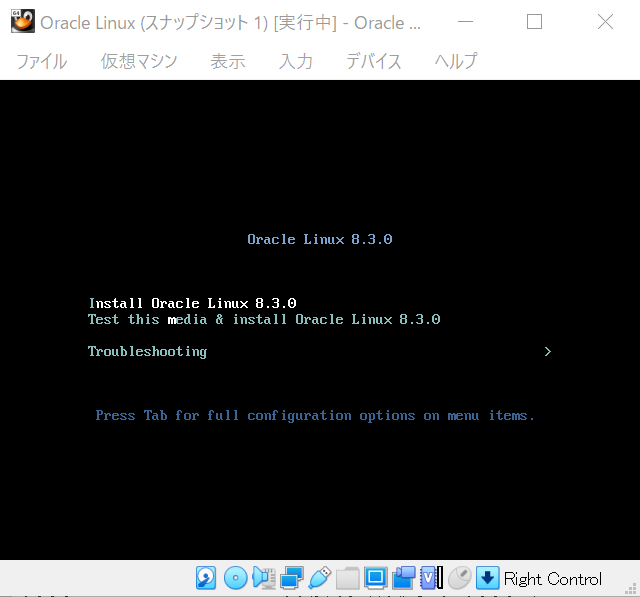Click the display settings status icon
Image resolution: width=640 pixels, height=597 pixels.
pos(376,578)
